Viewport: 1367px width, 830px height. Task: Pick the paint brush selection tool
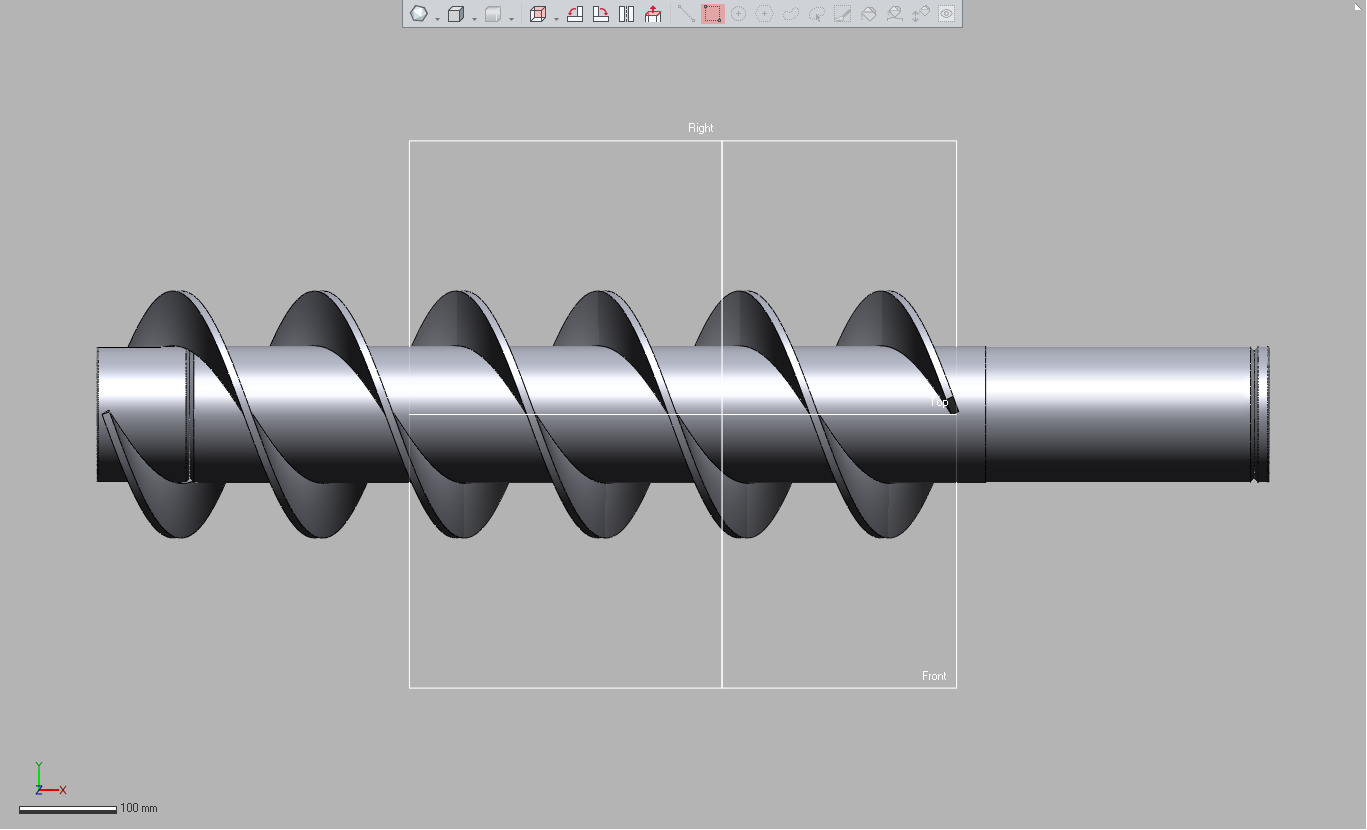tap(842, 14)
